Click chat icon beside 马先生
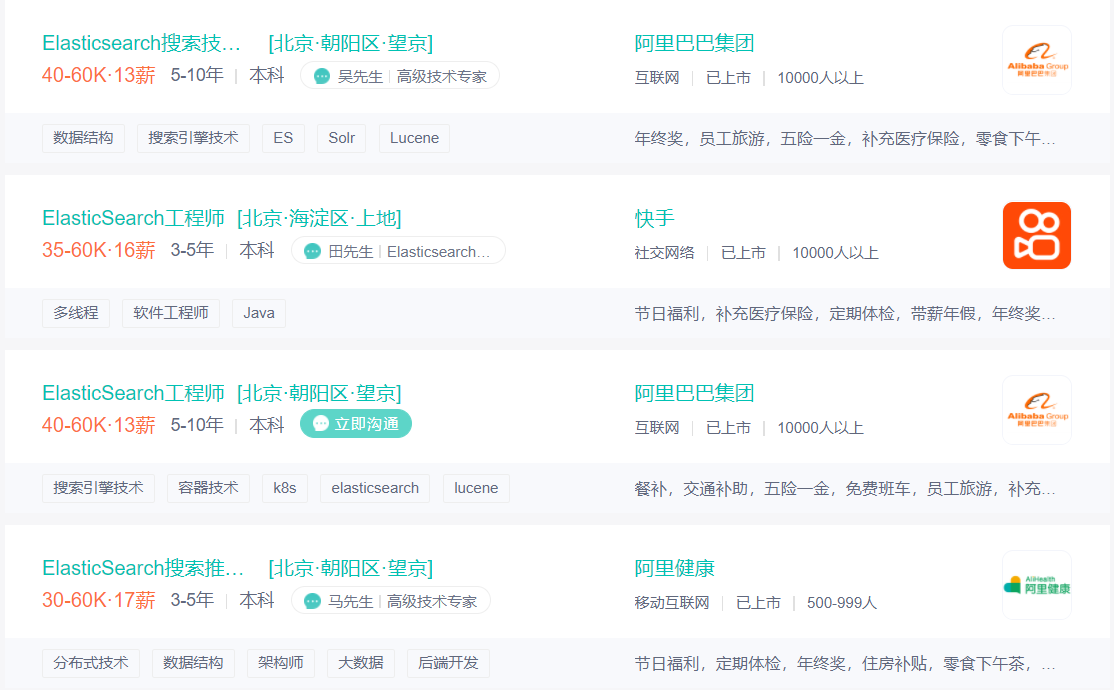This screenshot has height=690, width=1114. pos(313,601)
